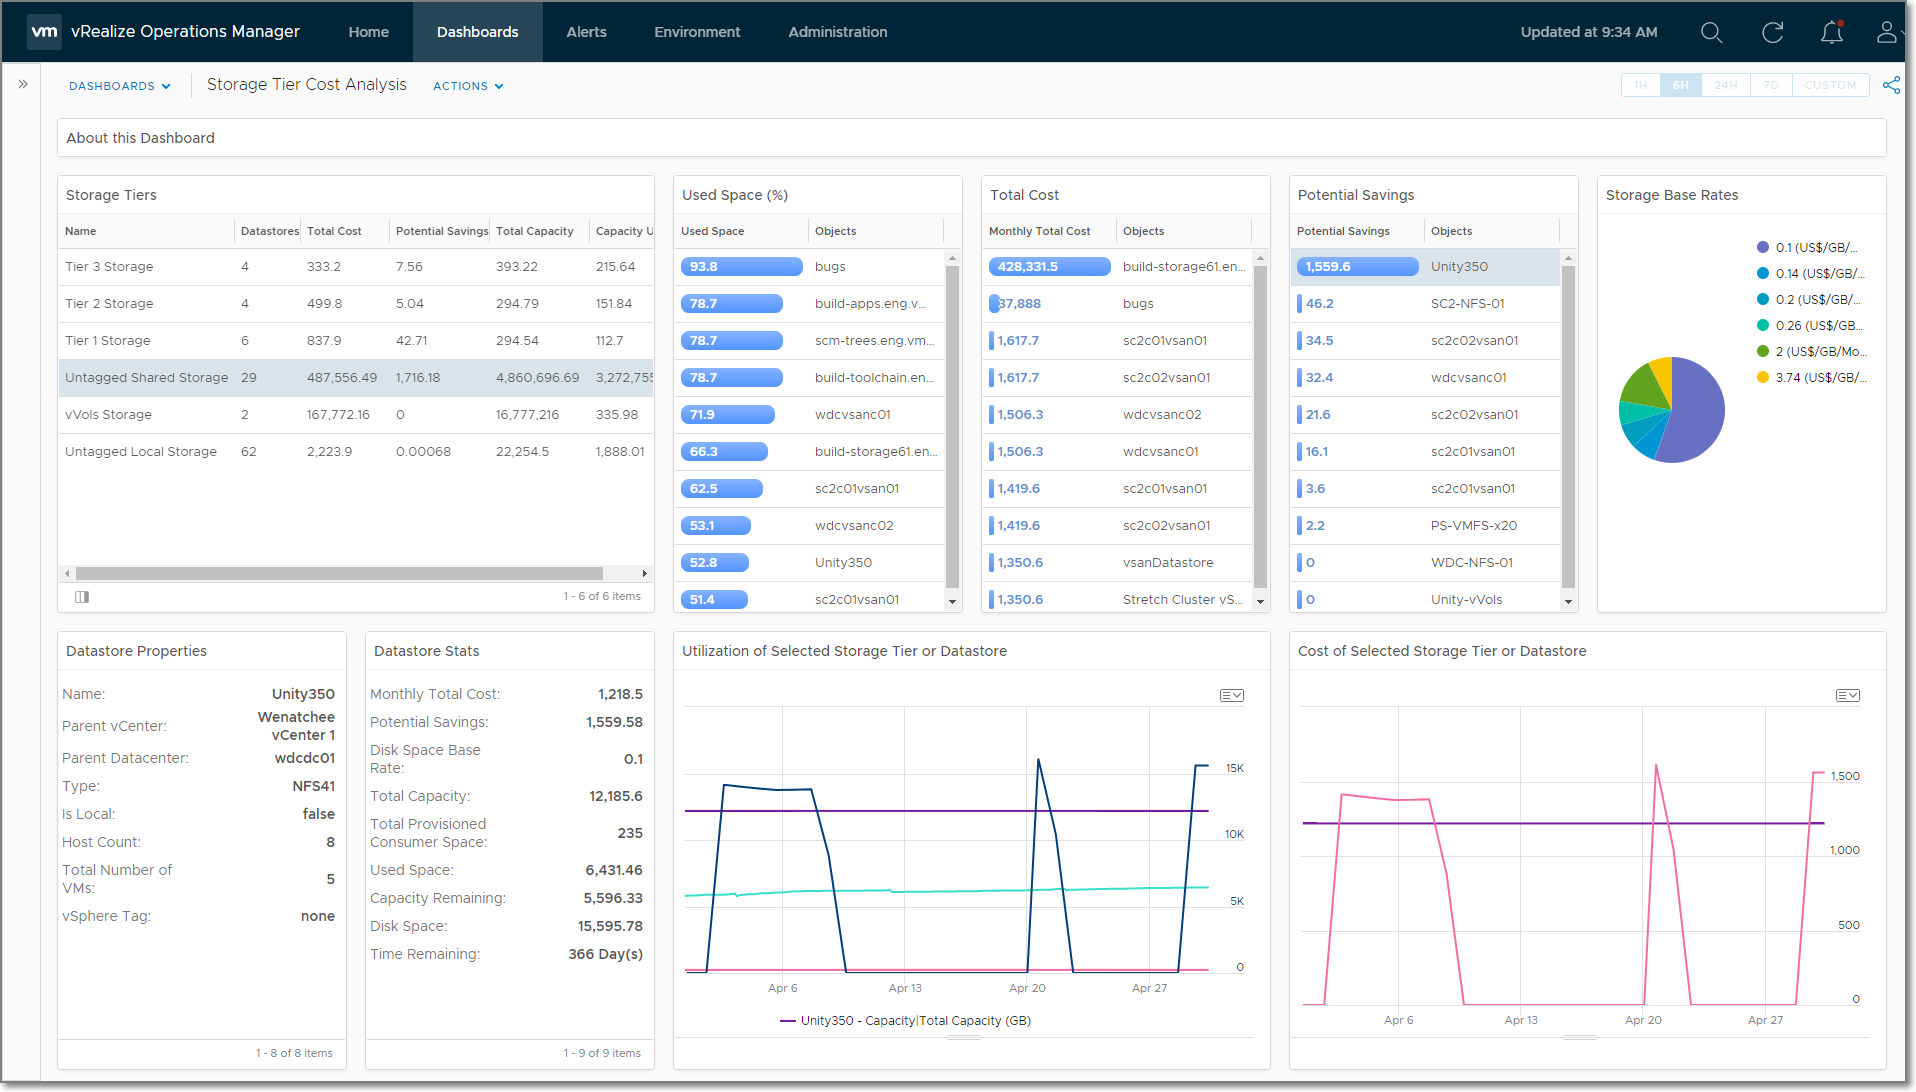1916x1092 pixels.
Task: Select the Tier 3 Storage row
Action: coord(355,267)
